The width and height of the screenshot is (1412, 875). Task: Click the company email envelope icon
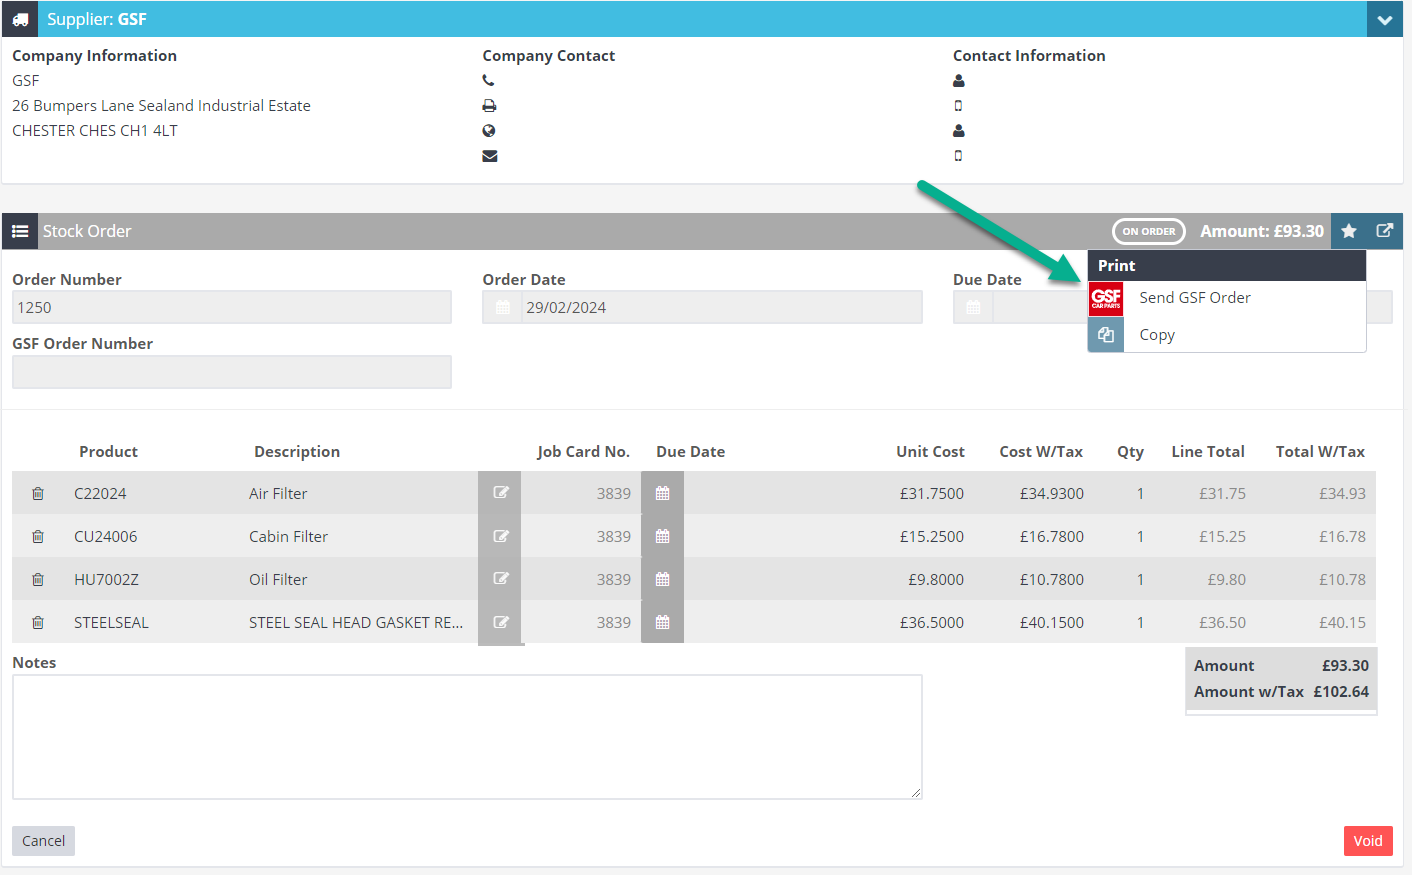pos(490,156)
